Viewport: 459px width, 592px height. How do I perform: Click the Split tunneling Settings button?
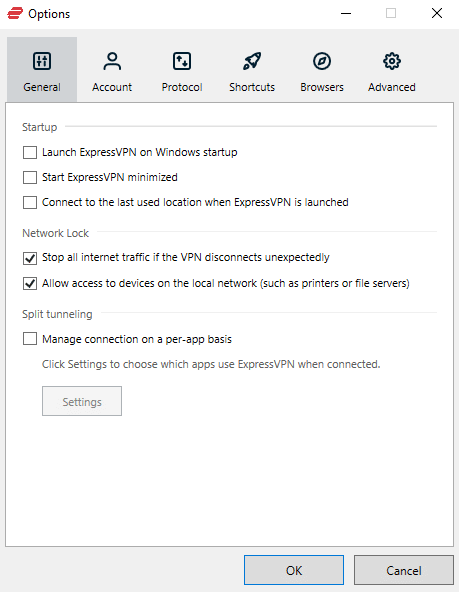pyautogui.click(x=82, y=401)
